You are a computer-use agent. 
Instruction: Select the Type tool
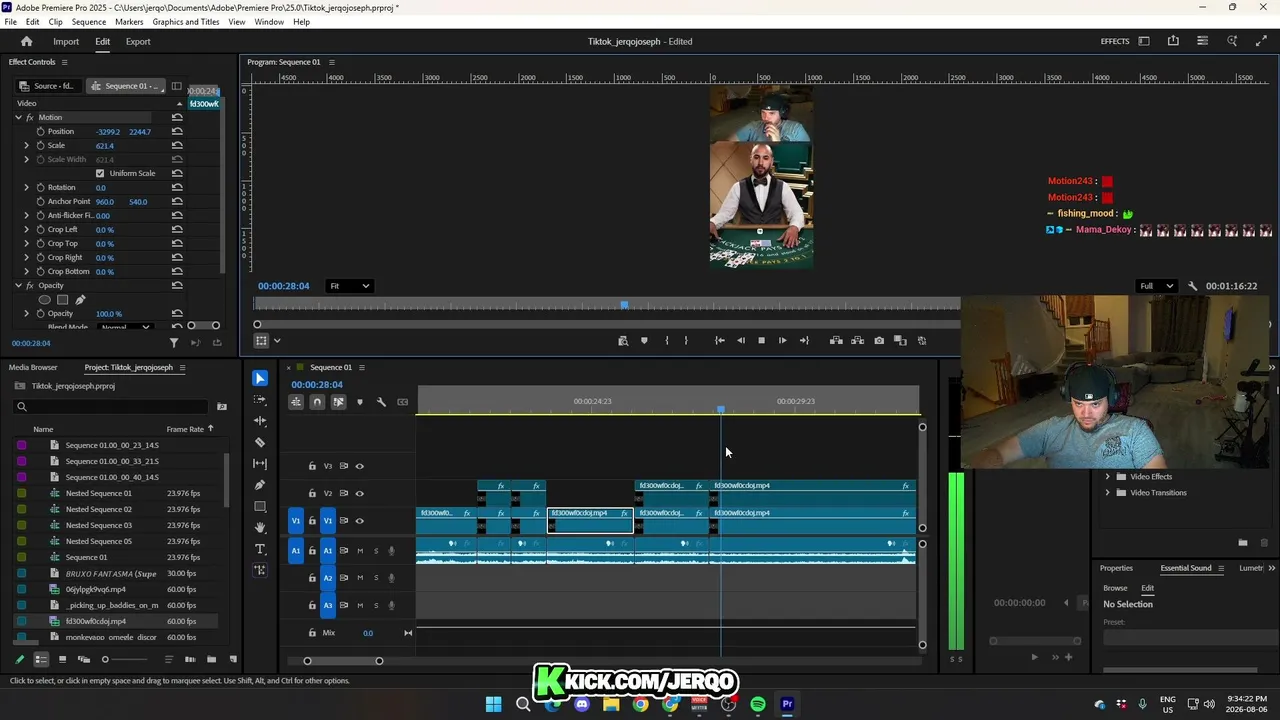(x=260, y=549)
